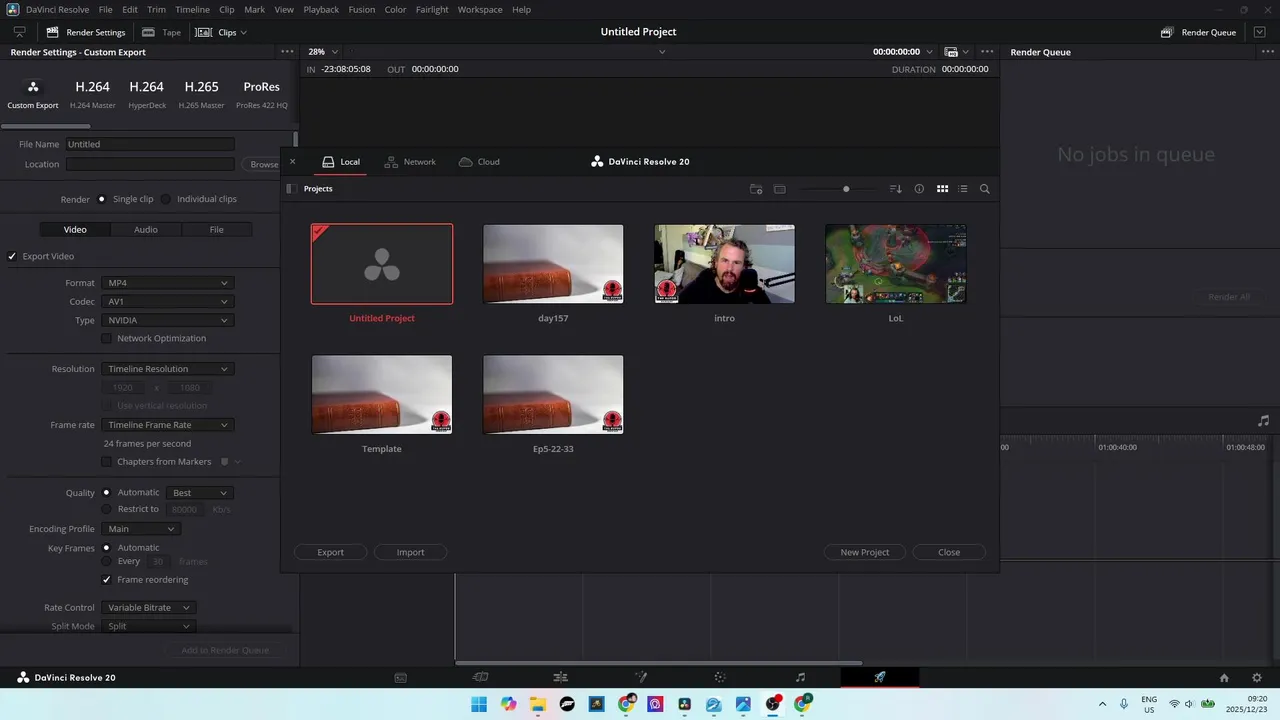1280x720 pixels.
Task: Open the Fairlight page music note icon
Action: click(800, 677)
